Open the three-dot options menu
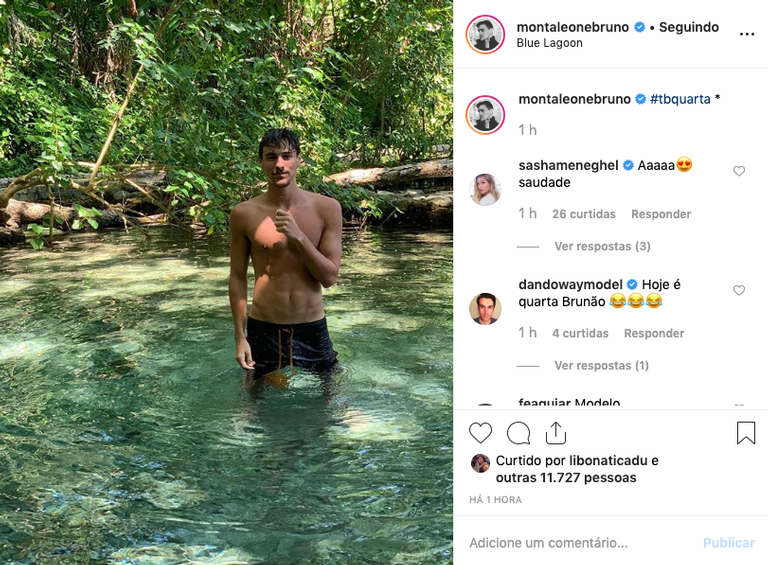 coord(747,34)
